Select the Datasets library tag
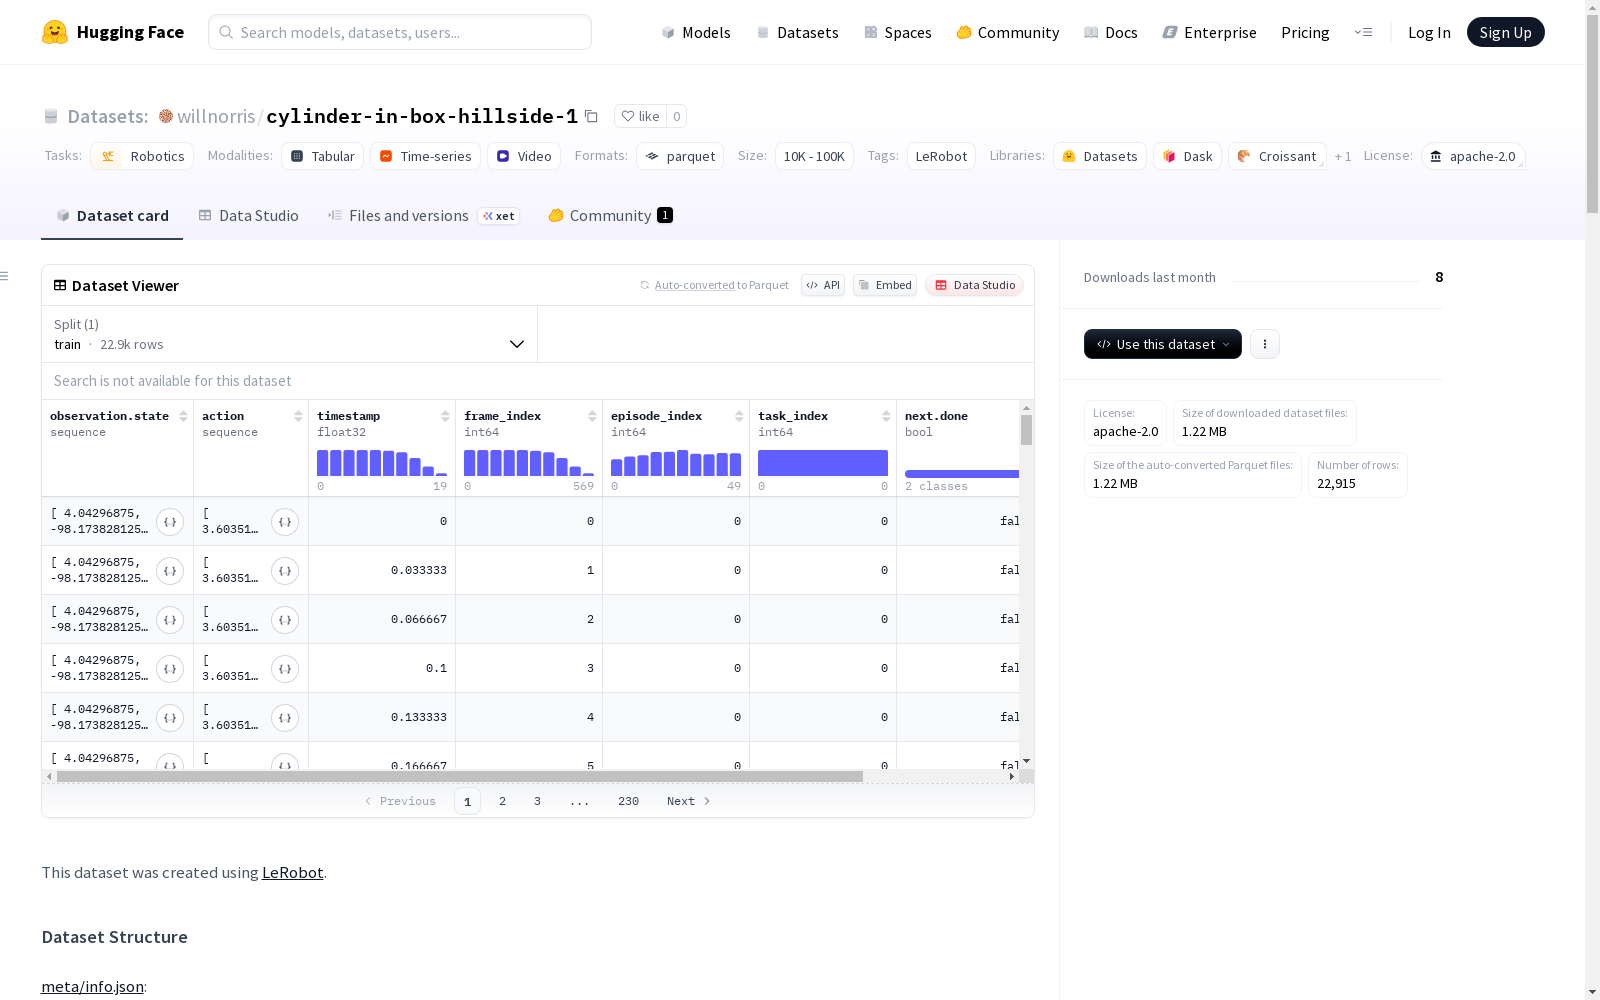Screen dimensions: 1600x1000 pos(1100,156)
